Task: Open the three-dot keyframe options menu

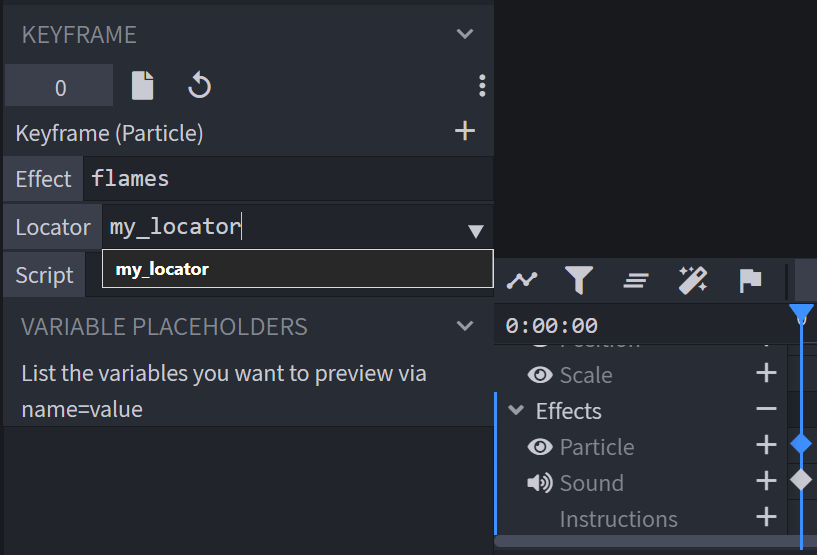Action: tap(482, 85)
